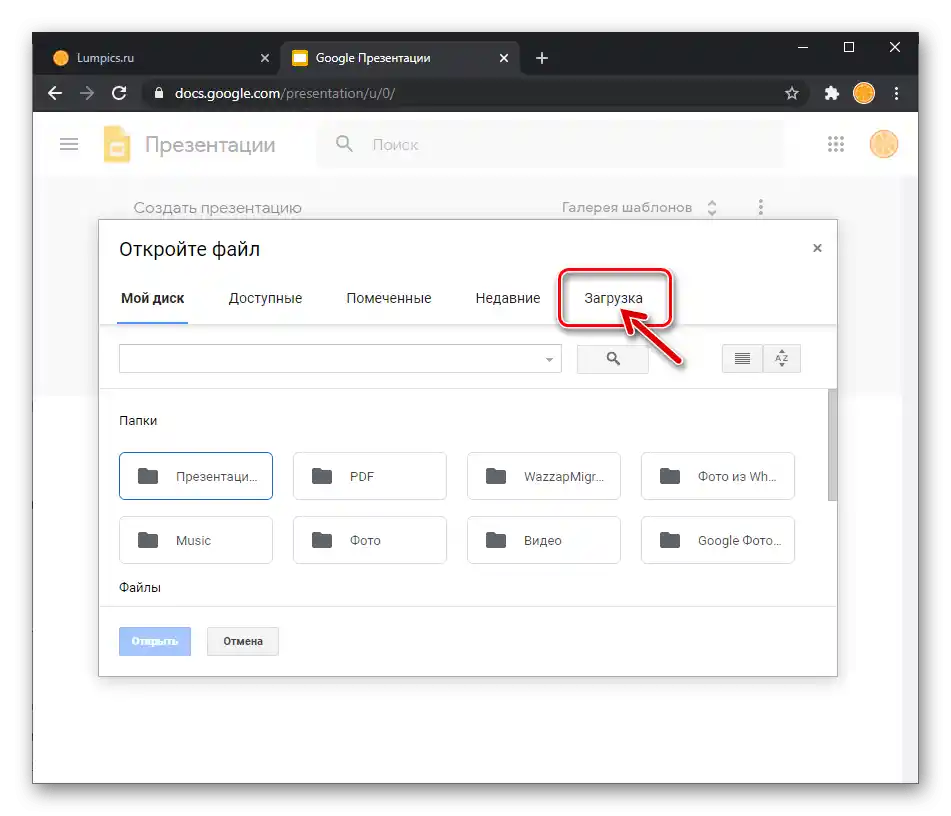Toggle alphabetical sorting of files
This screenshot has width=951, height=816.
[782, 358]
